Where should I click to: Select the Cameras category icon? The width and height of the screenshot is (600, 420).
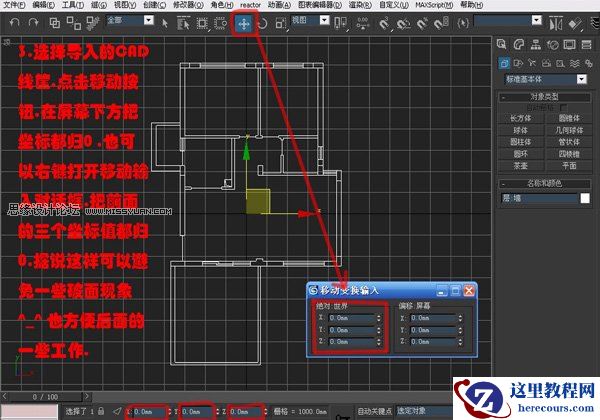point(546,63)
